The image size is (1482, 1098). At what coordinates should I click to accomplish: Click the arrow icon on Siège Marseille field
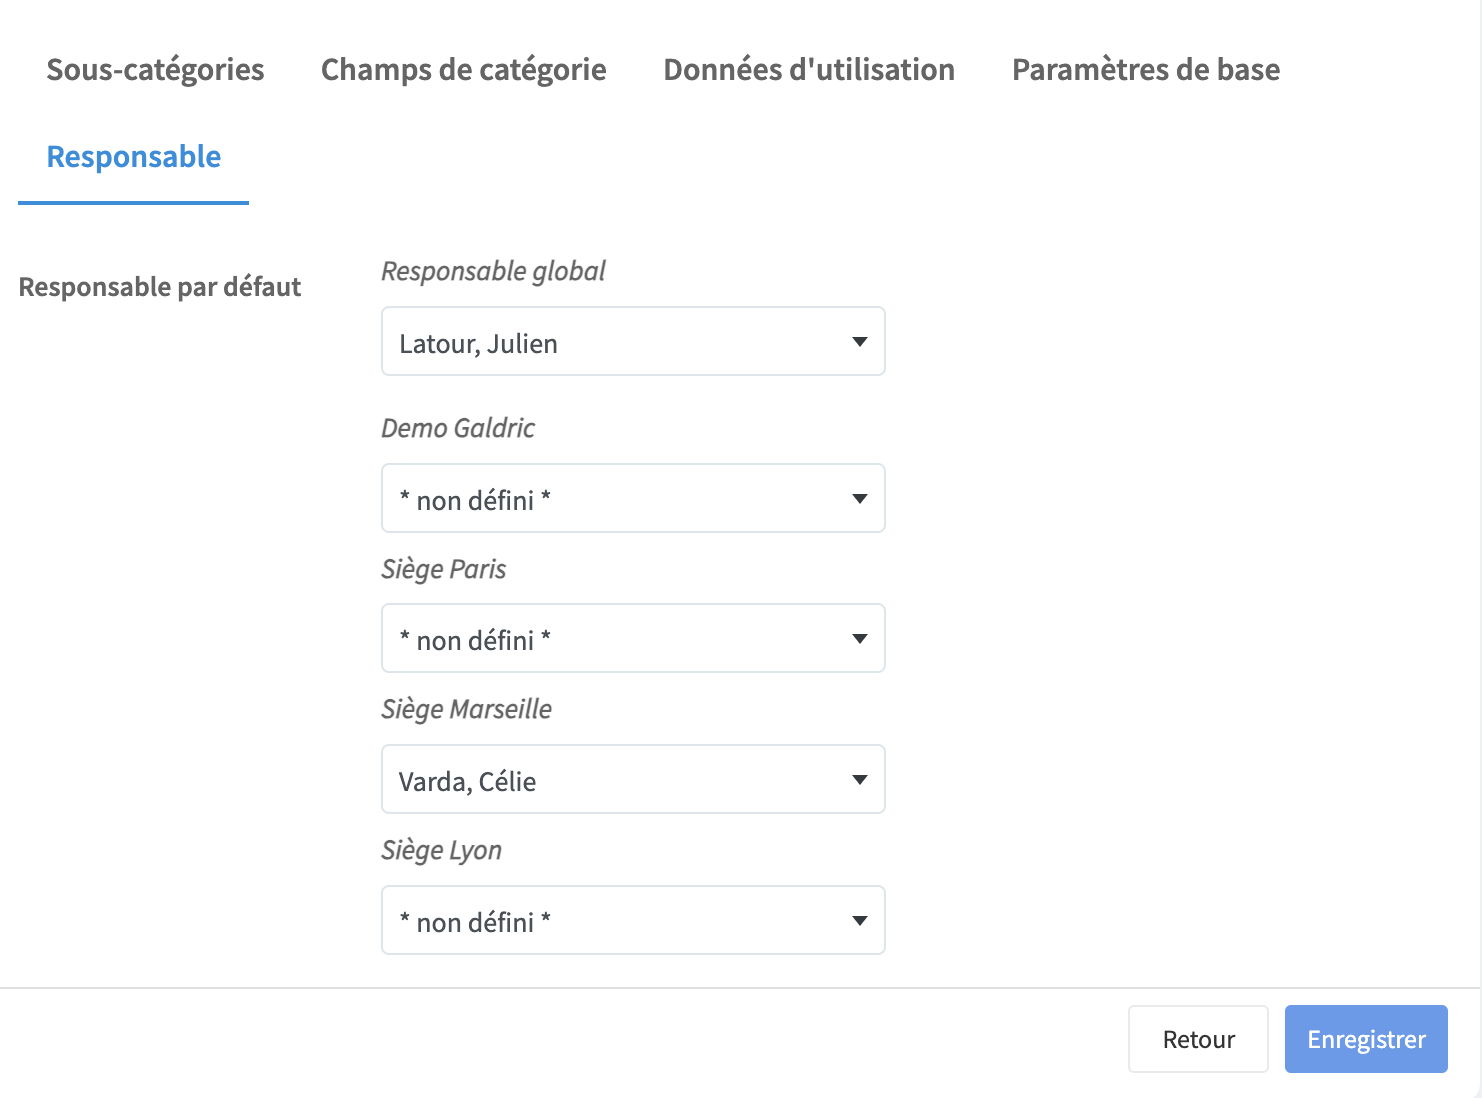859,780
